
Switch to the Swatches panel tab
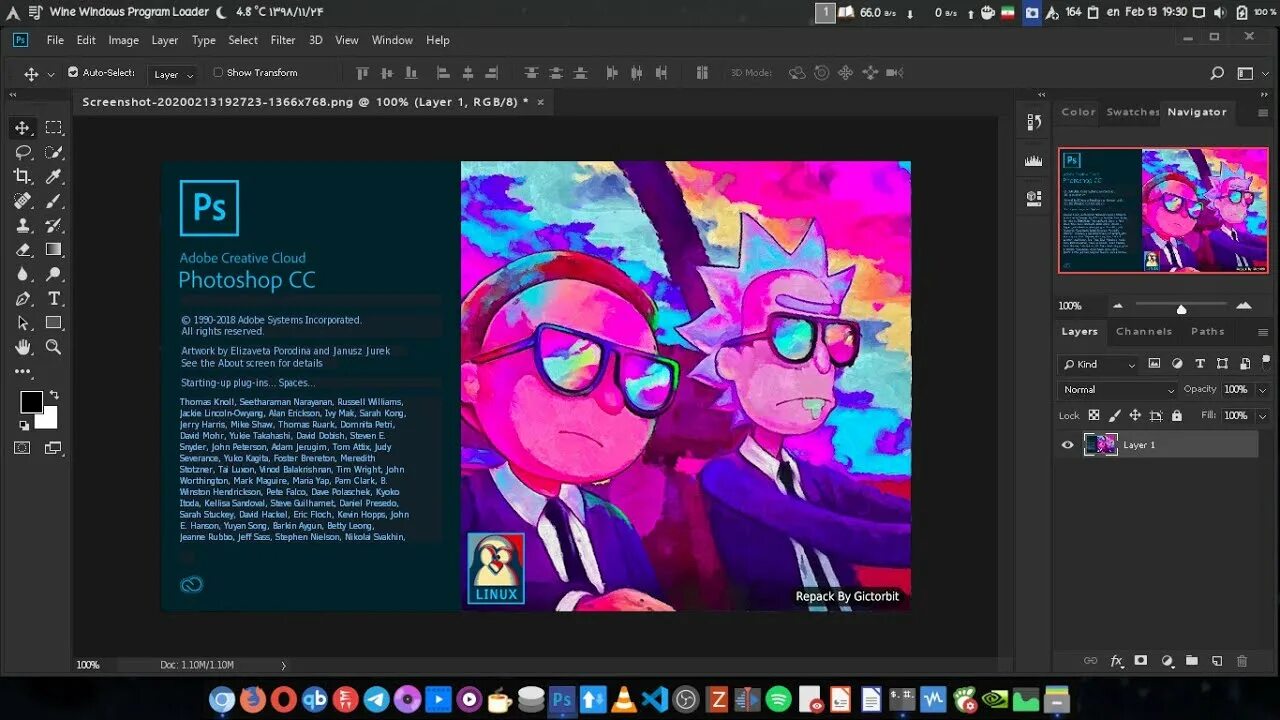[1132, 112]
